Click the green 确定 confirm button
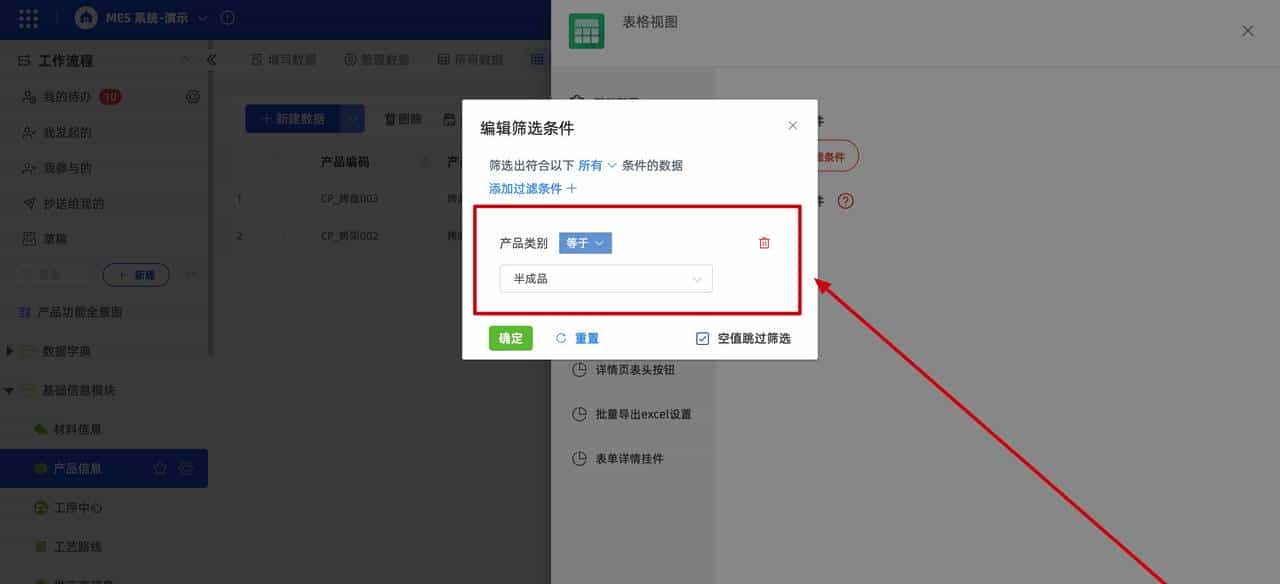 [510, 338]
